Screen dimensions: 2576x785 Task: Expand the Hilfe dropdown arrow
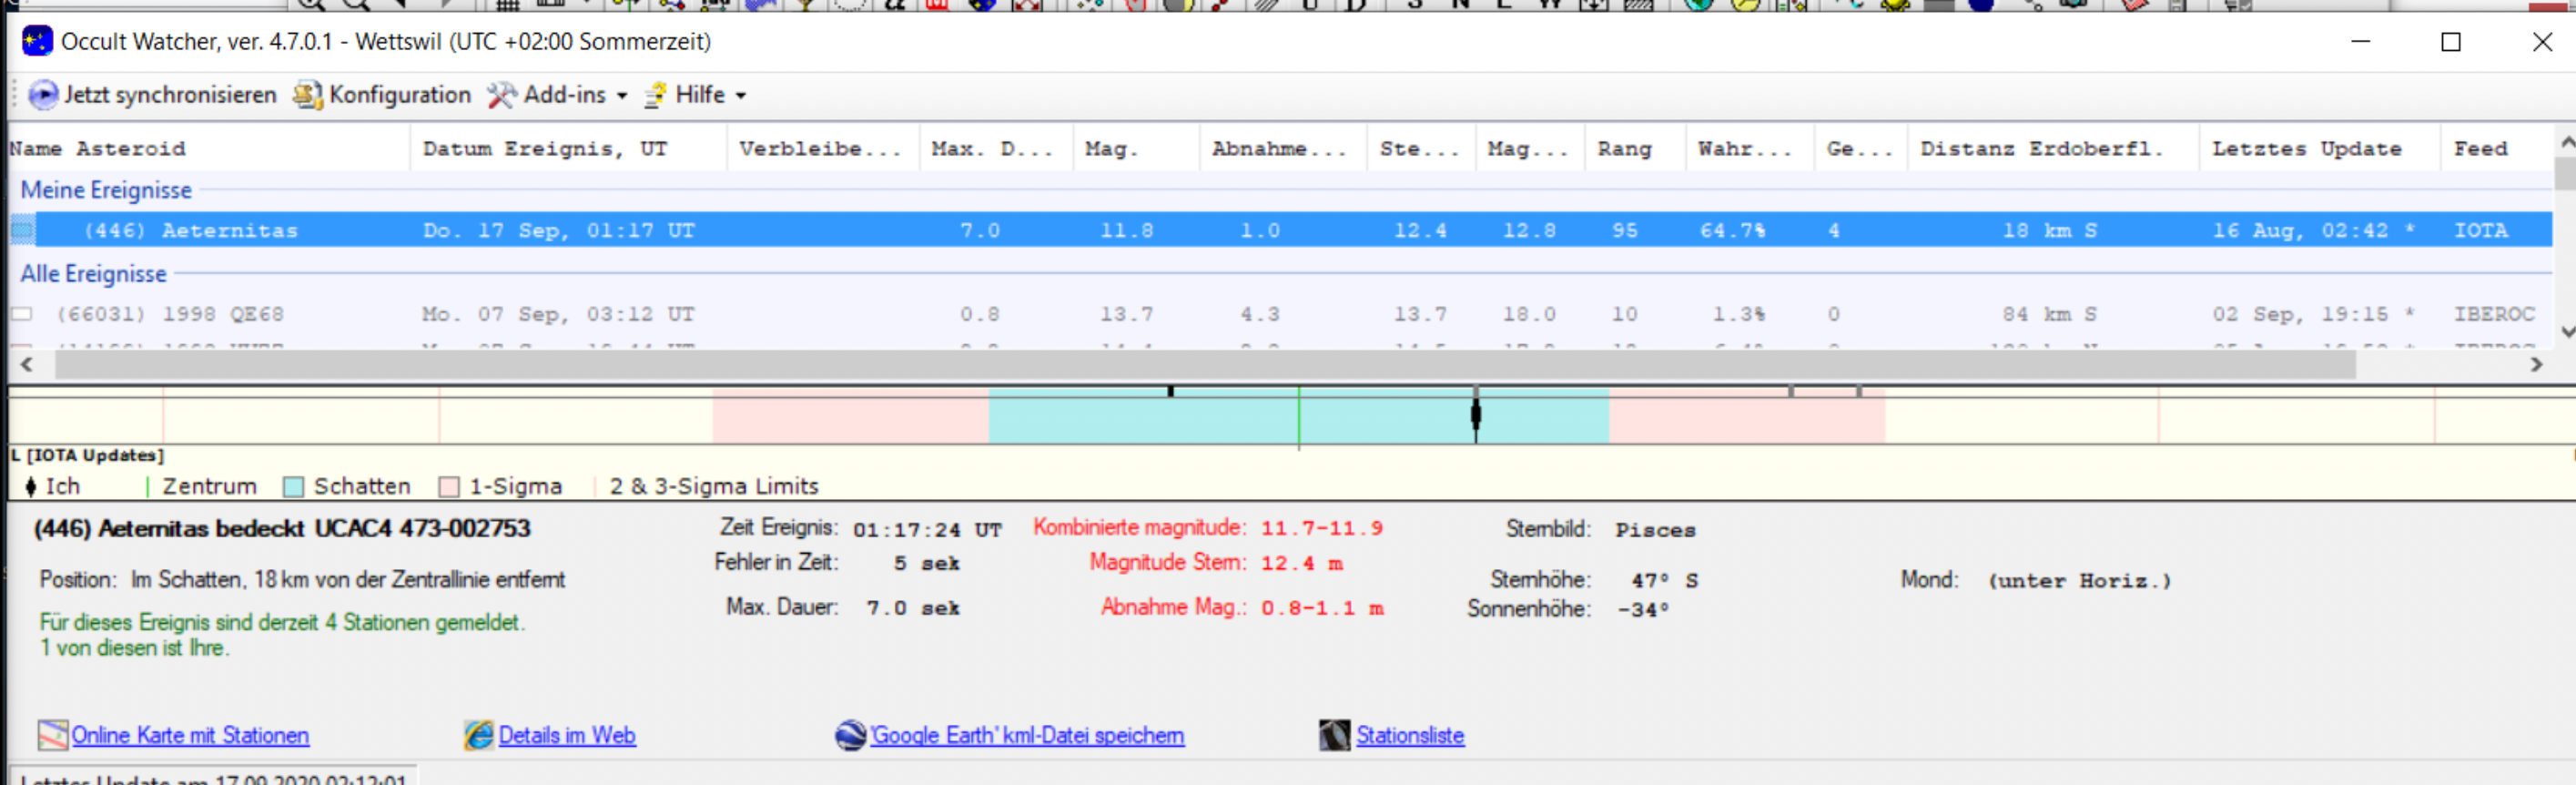(741, 96)
